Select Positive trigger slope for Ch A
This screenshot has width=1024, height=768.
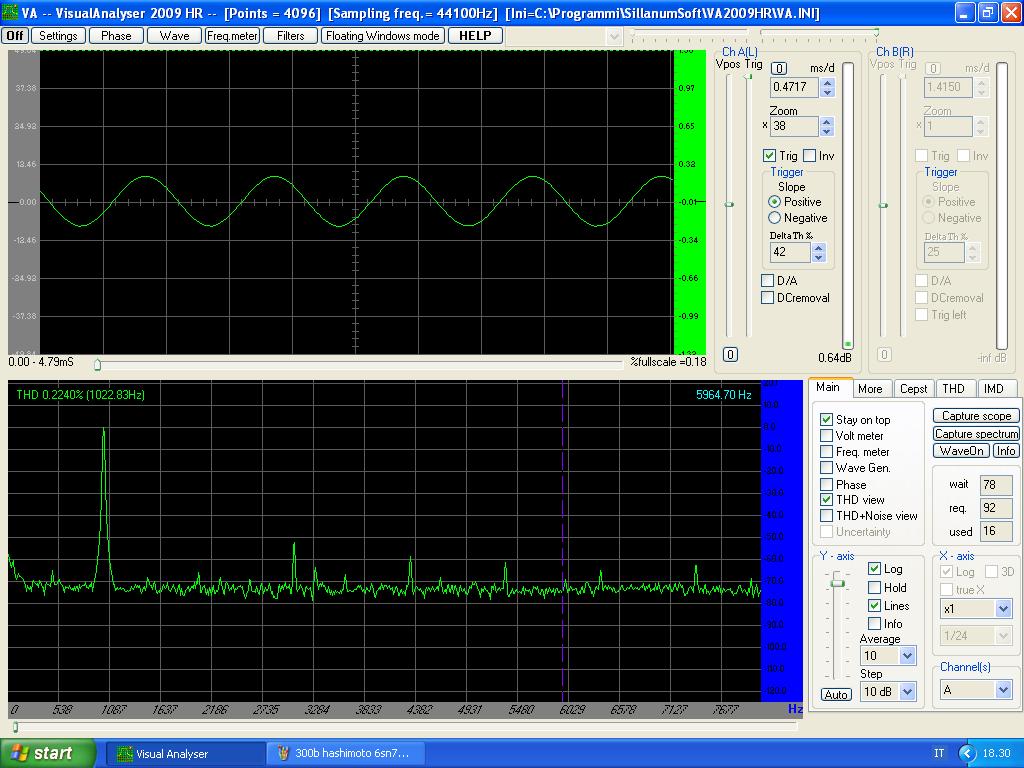tap(775, 202)
